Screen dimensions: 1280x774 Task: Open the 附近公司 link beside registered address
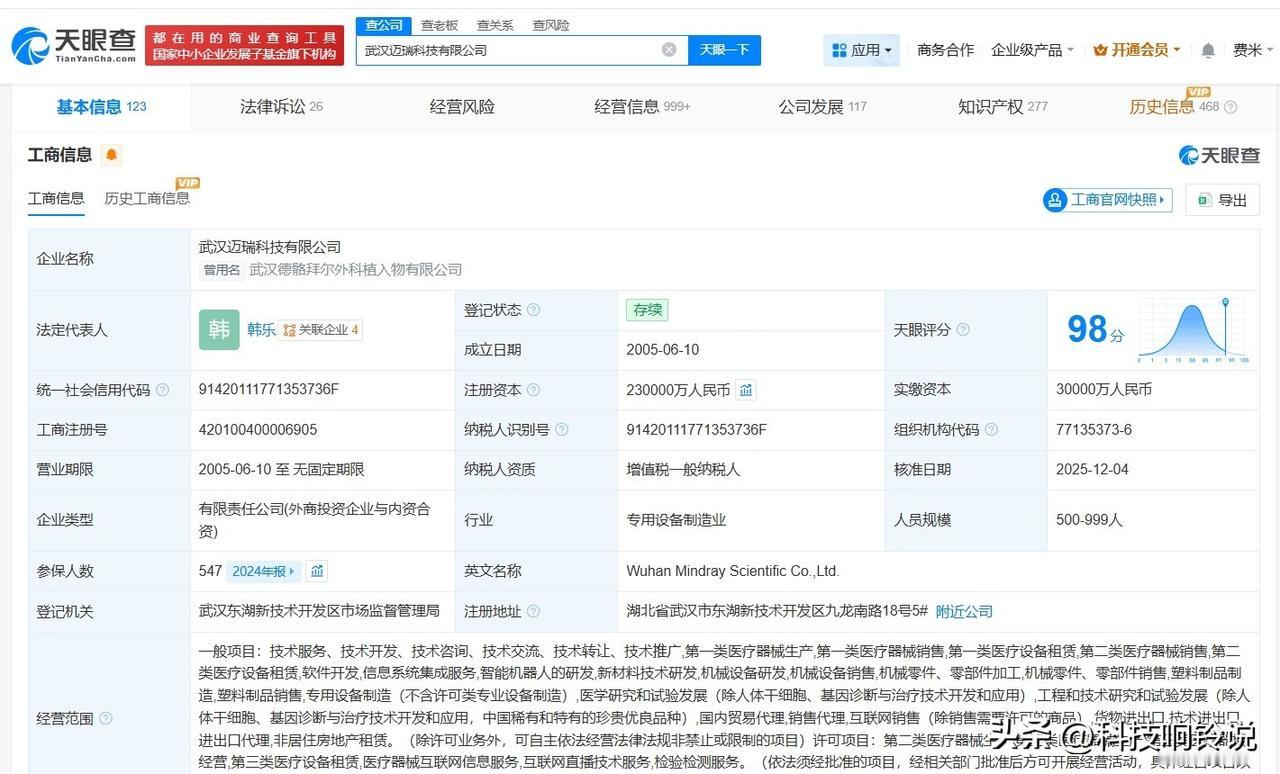(x=963, y=611)
